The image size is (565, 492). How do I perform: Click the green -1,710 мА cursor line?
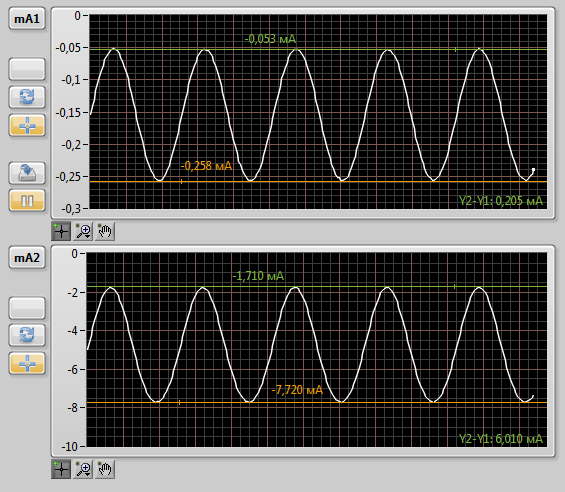[317, 287]
